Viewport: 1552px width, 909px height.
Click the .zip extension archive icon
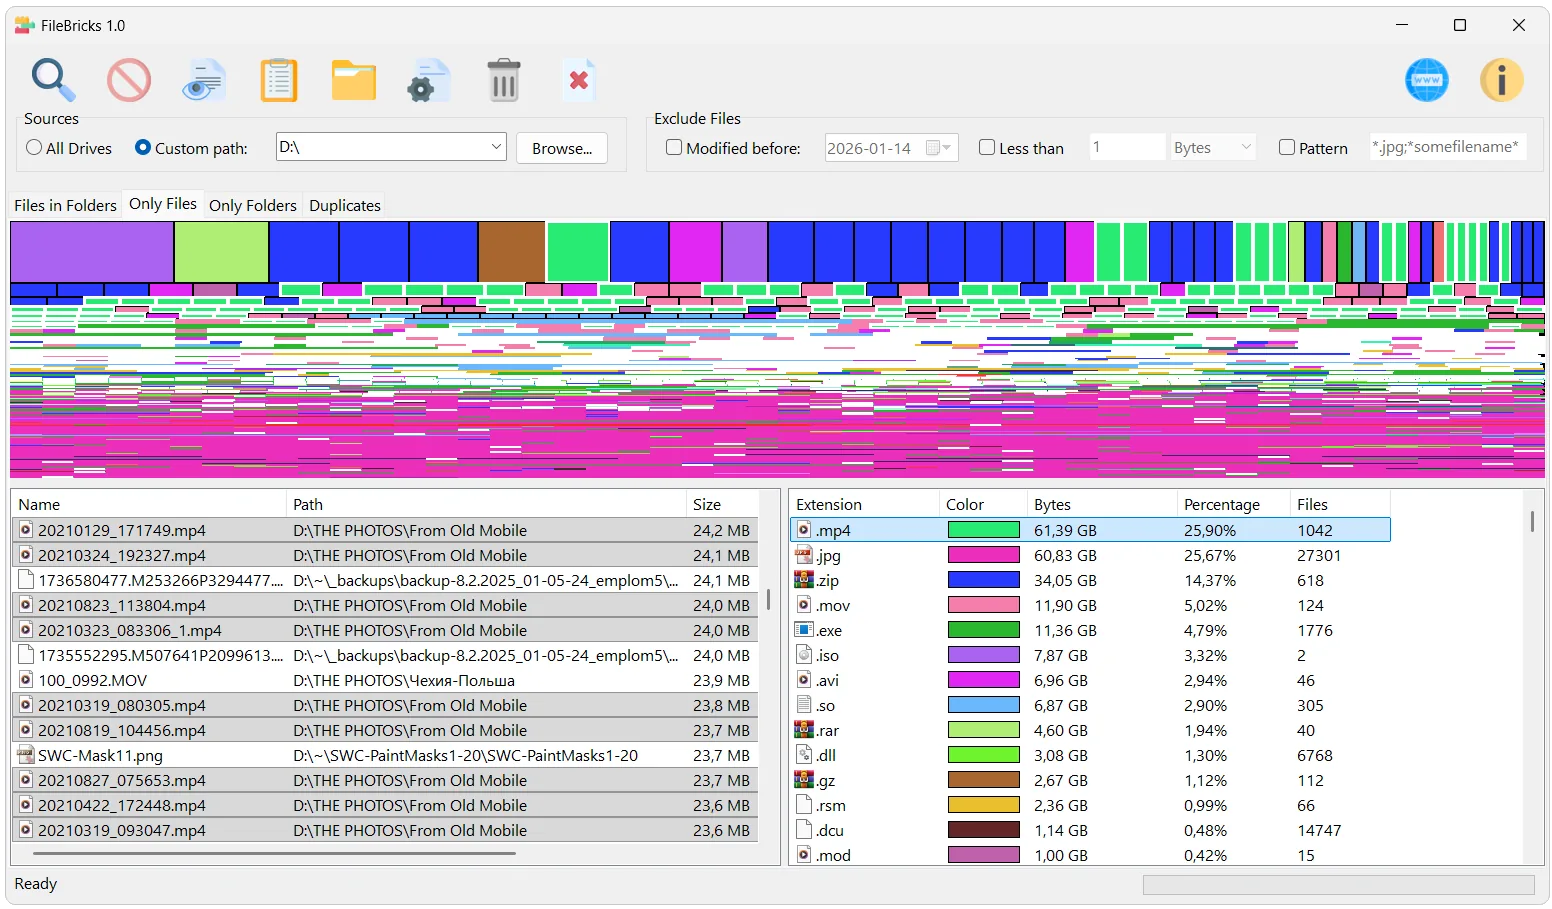coord(804,580)
